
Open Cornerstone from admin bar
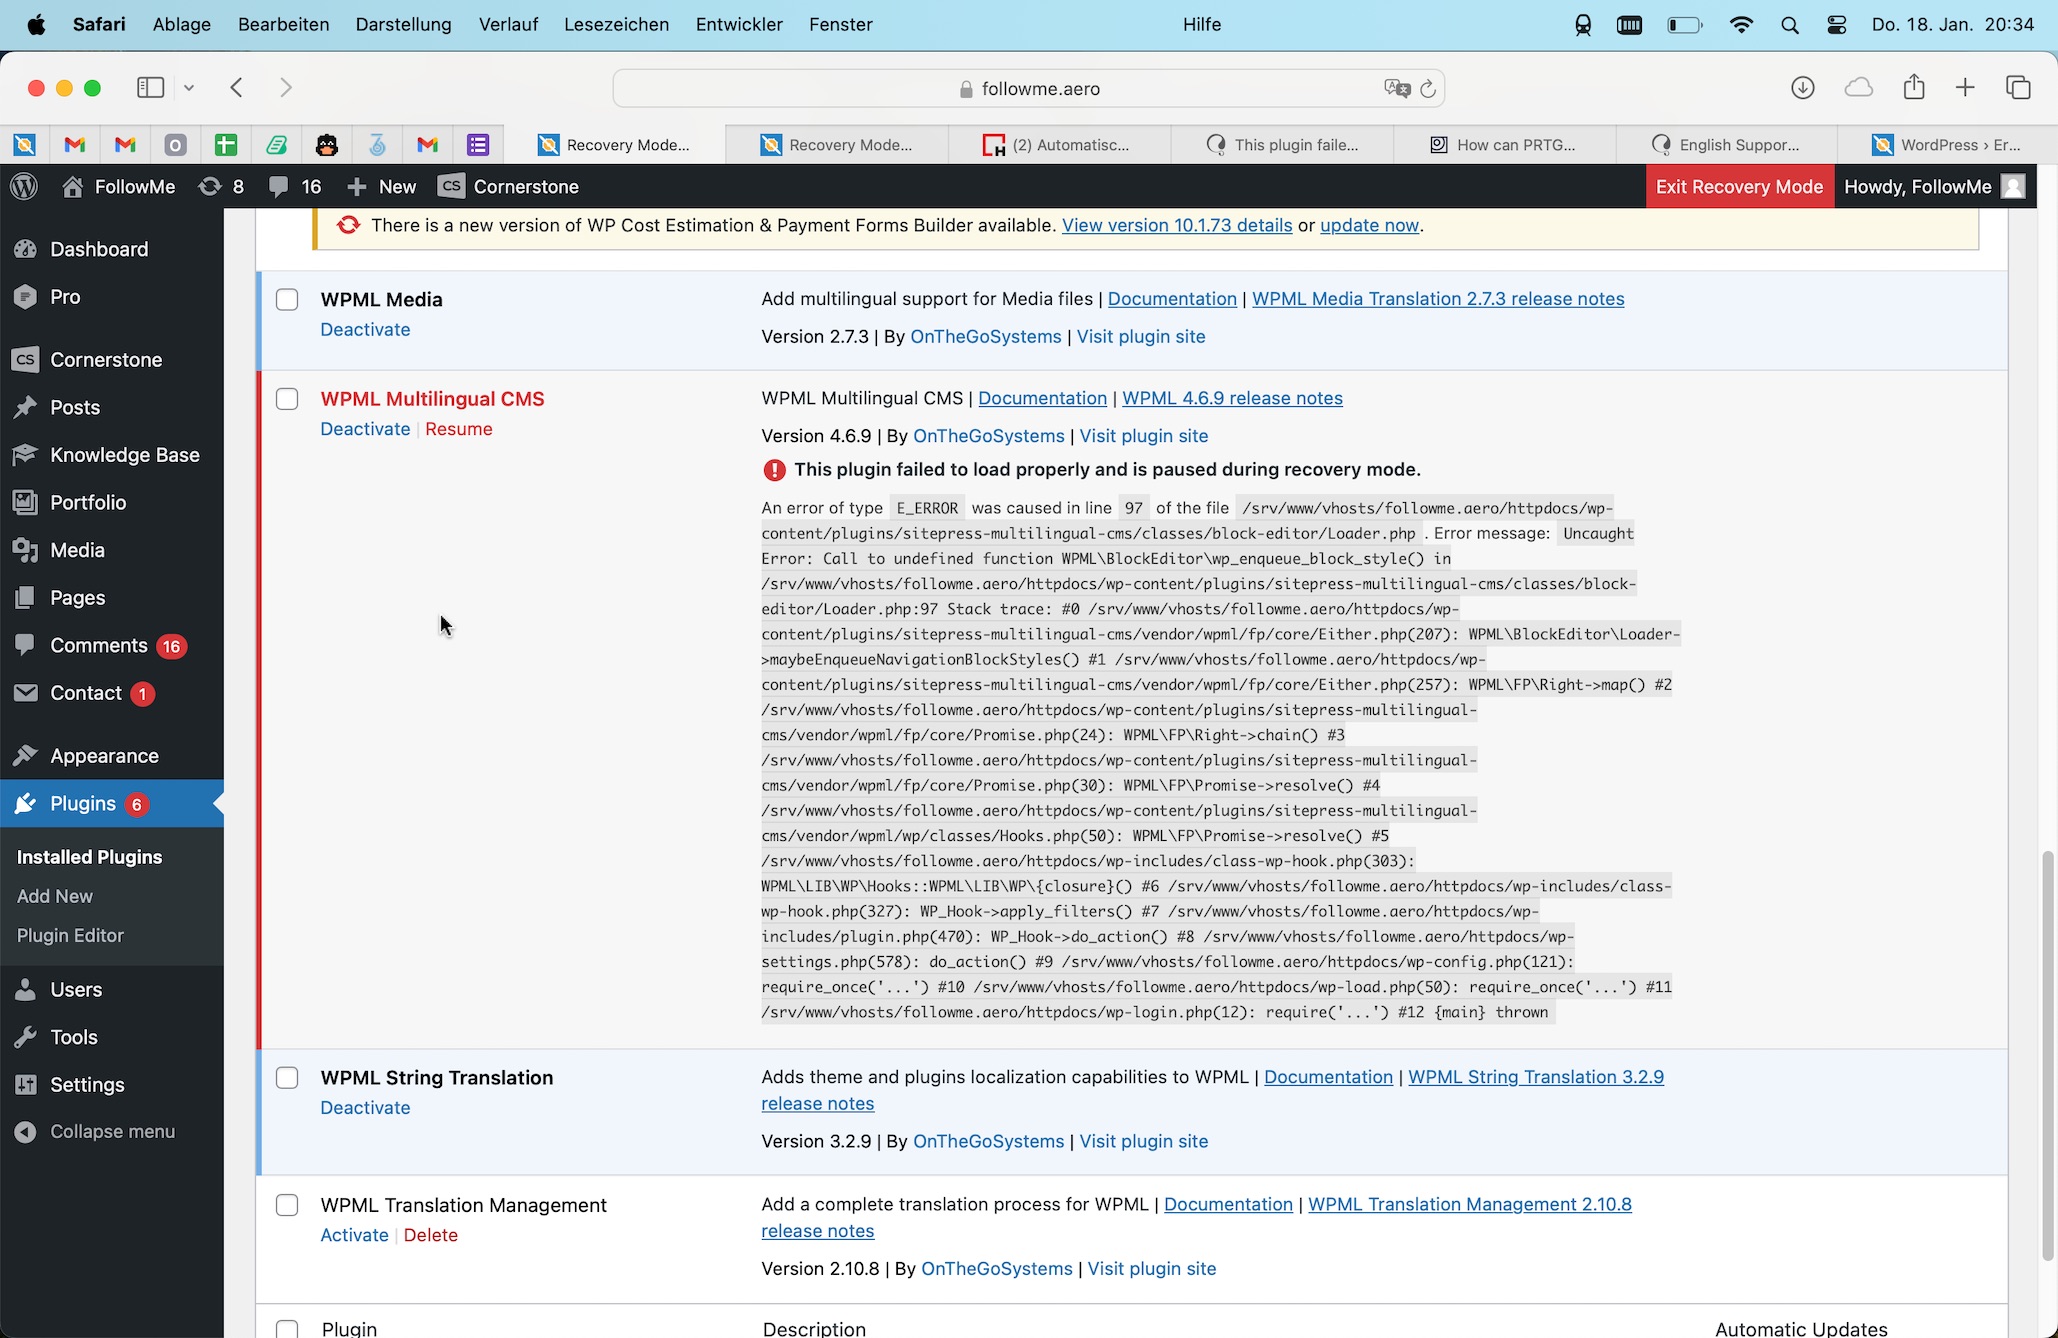point(509,187)
